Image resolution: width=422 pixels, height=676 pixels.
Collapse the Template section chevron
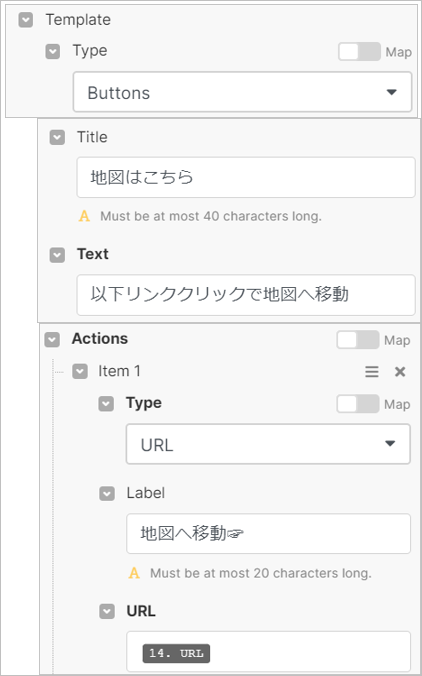pos(26,20)
